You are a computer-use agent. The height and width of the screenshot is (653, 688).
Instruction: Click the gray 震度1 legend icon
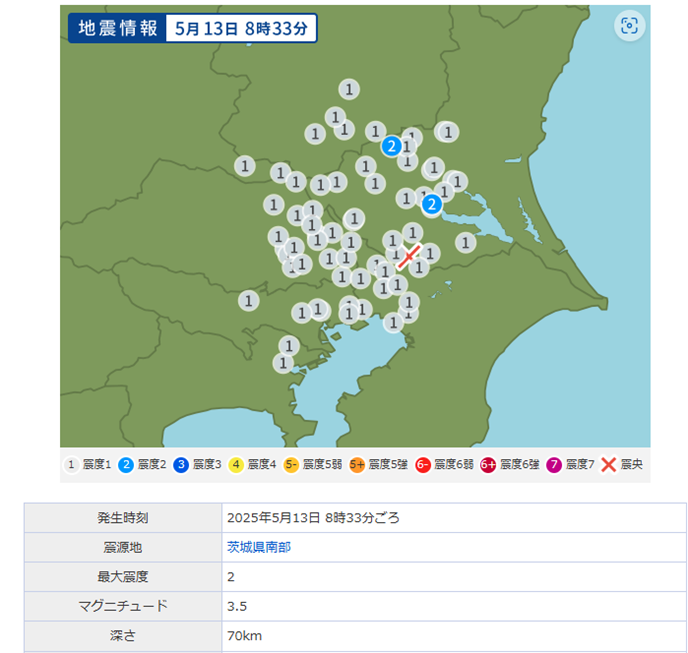71,464
